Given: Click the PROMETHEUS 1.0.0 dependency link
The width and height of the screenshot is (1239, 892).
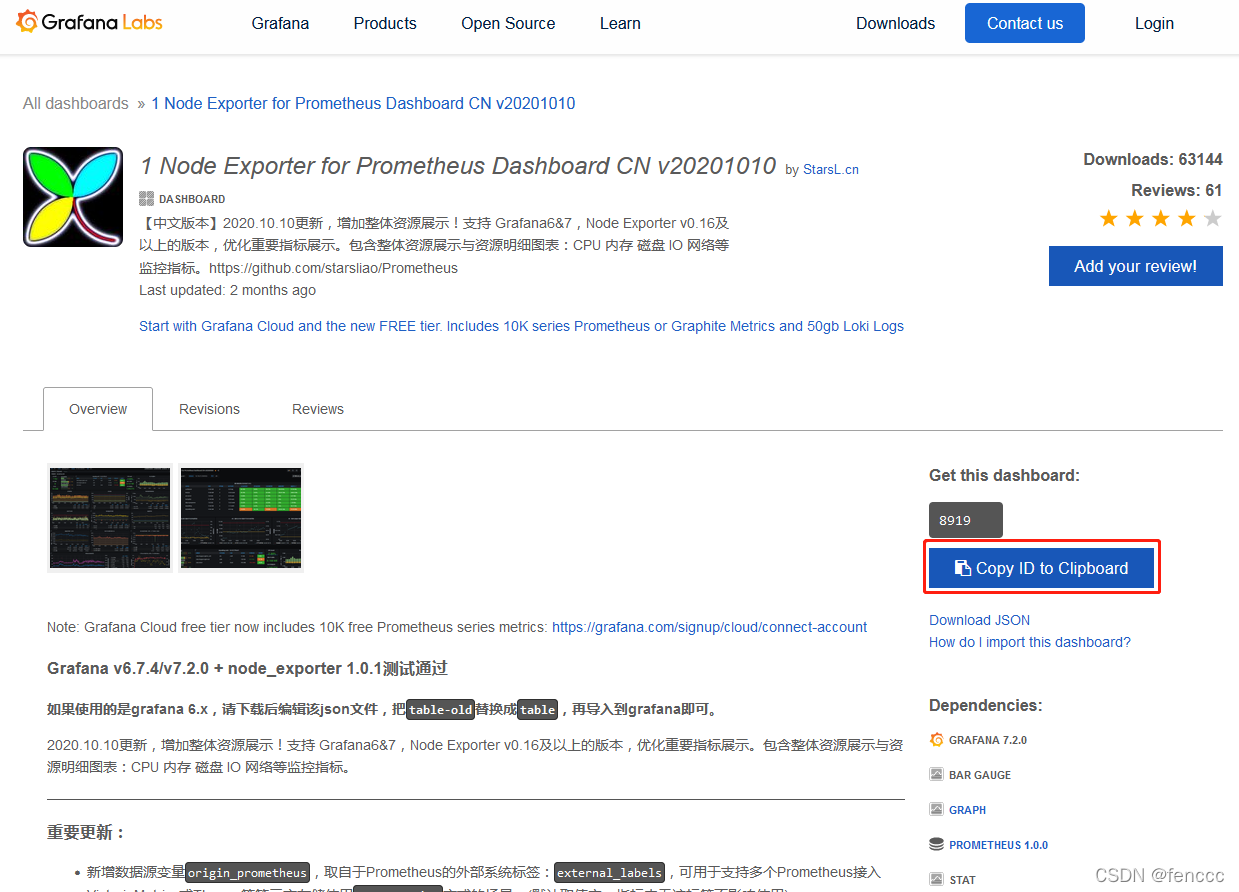Looking at the screenshot, I should click(x=998, y=845).
